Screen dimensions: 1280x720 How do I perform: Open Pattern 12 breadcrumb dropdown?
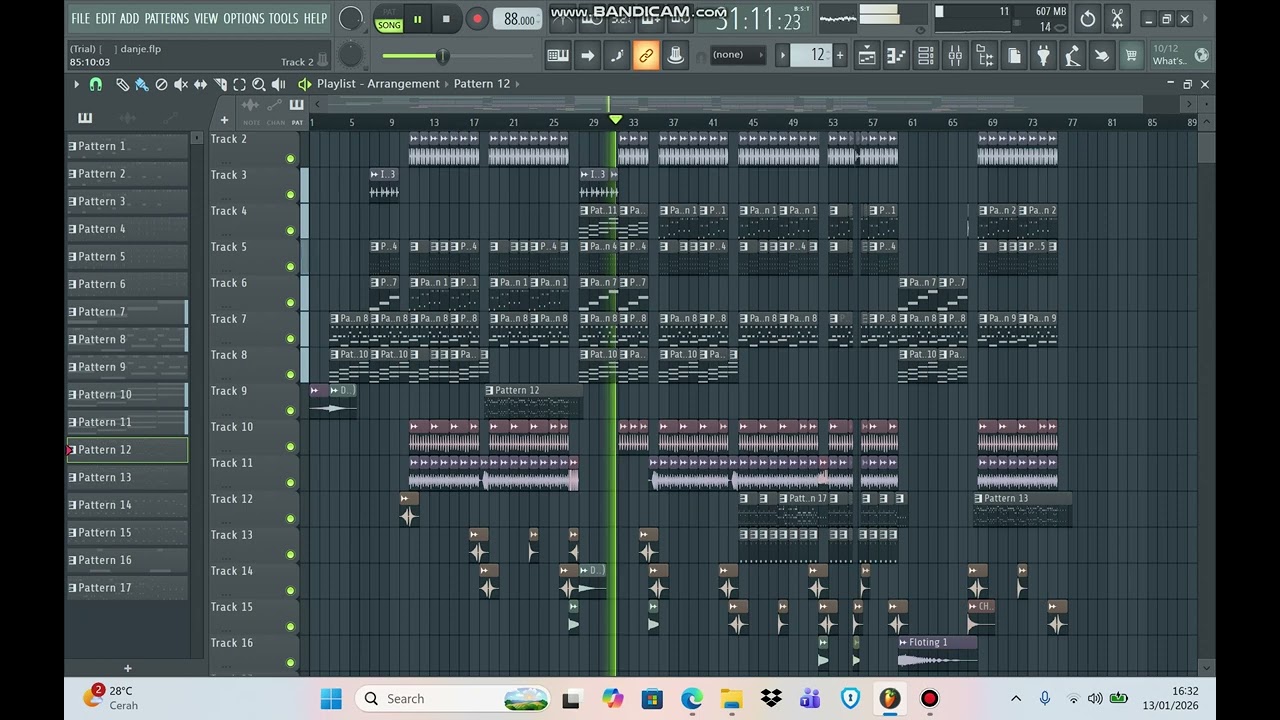[482, 84]
